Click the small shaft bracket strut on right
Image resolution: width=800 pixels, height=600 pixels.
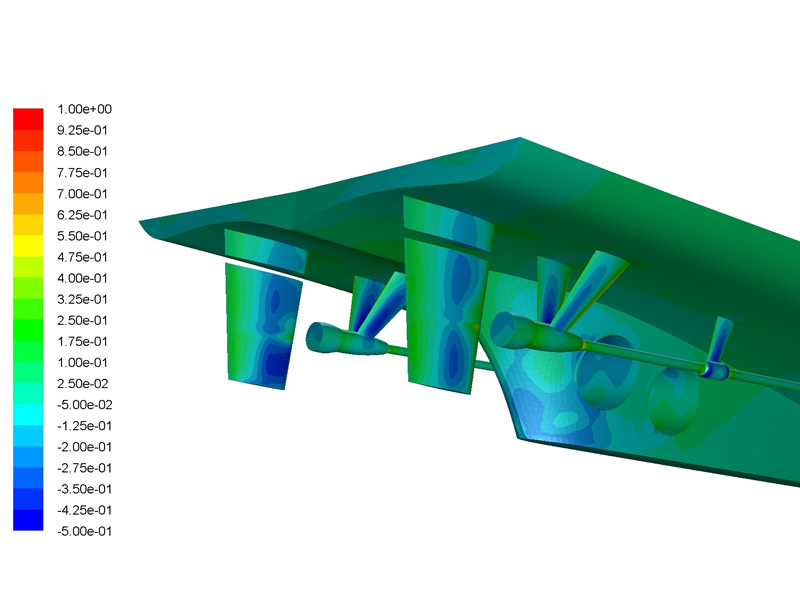click(x=720, y=341)
